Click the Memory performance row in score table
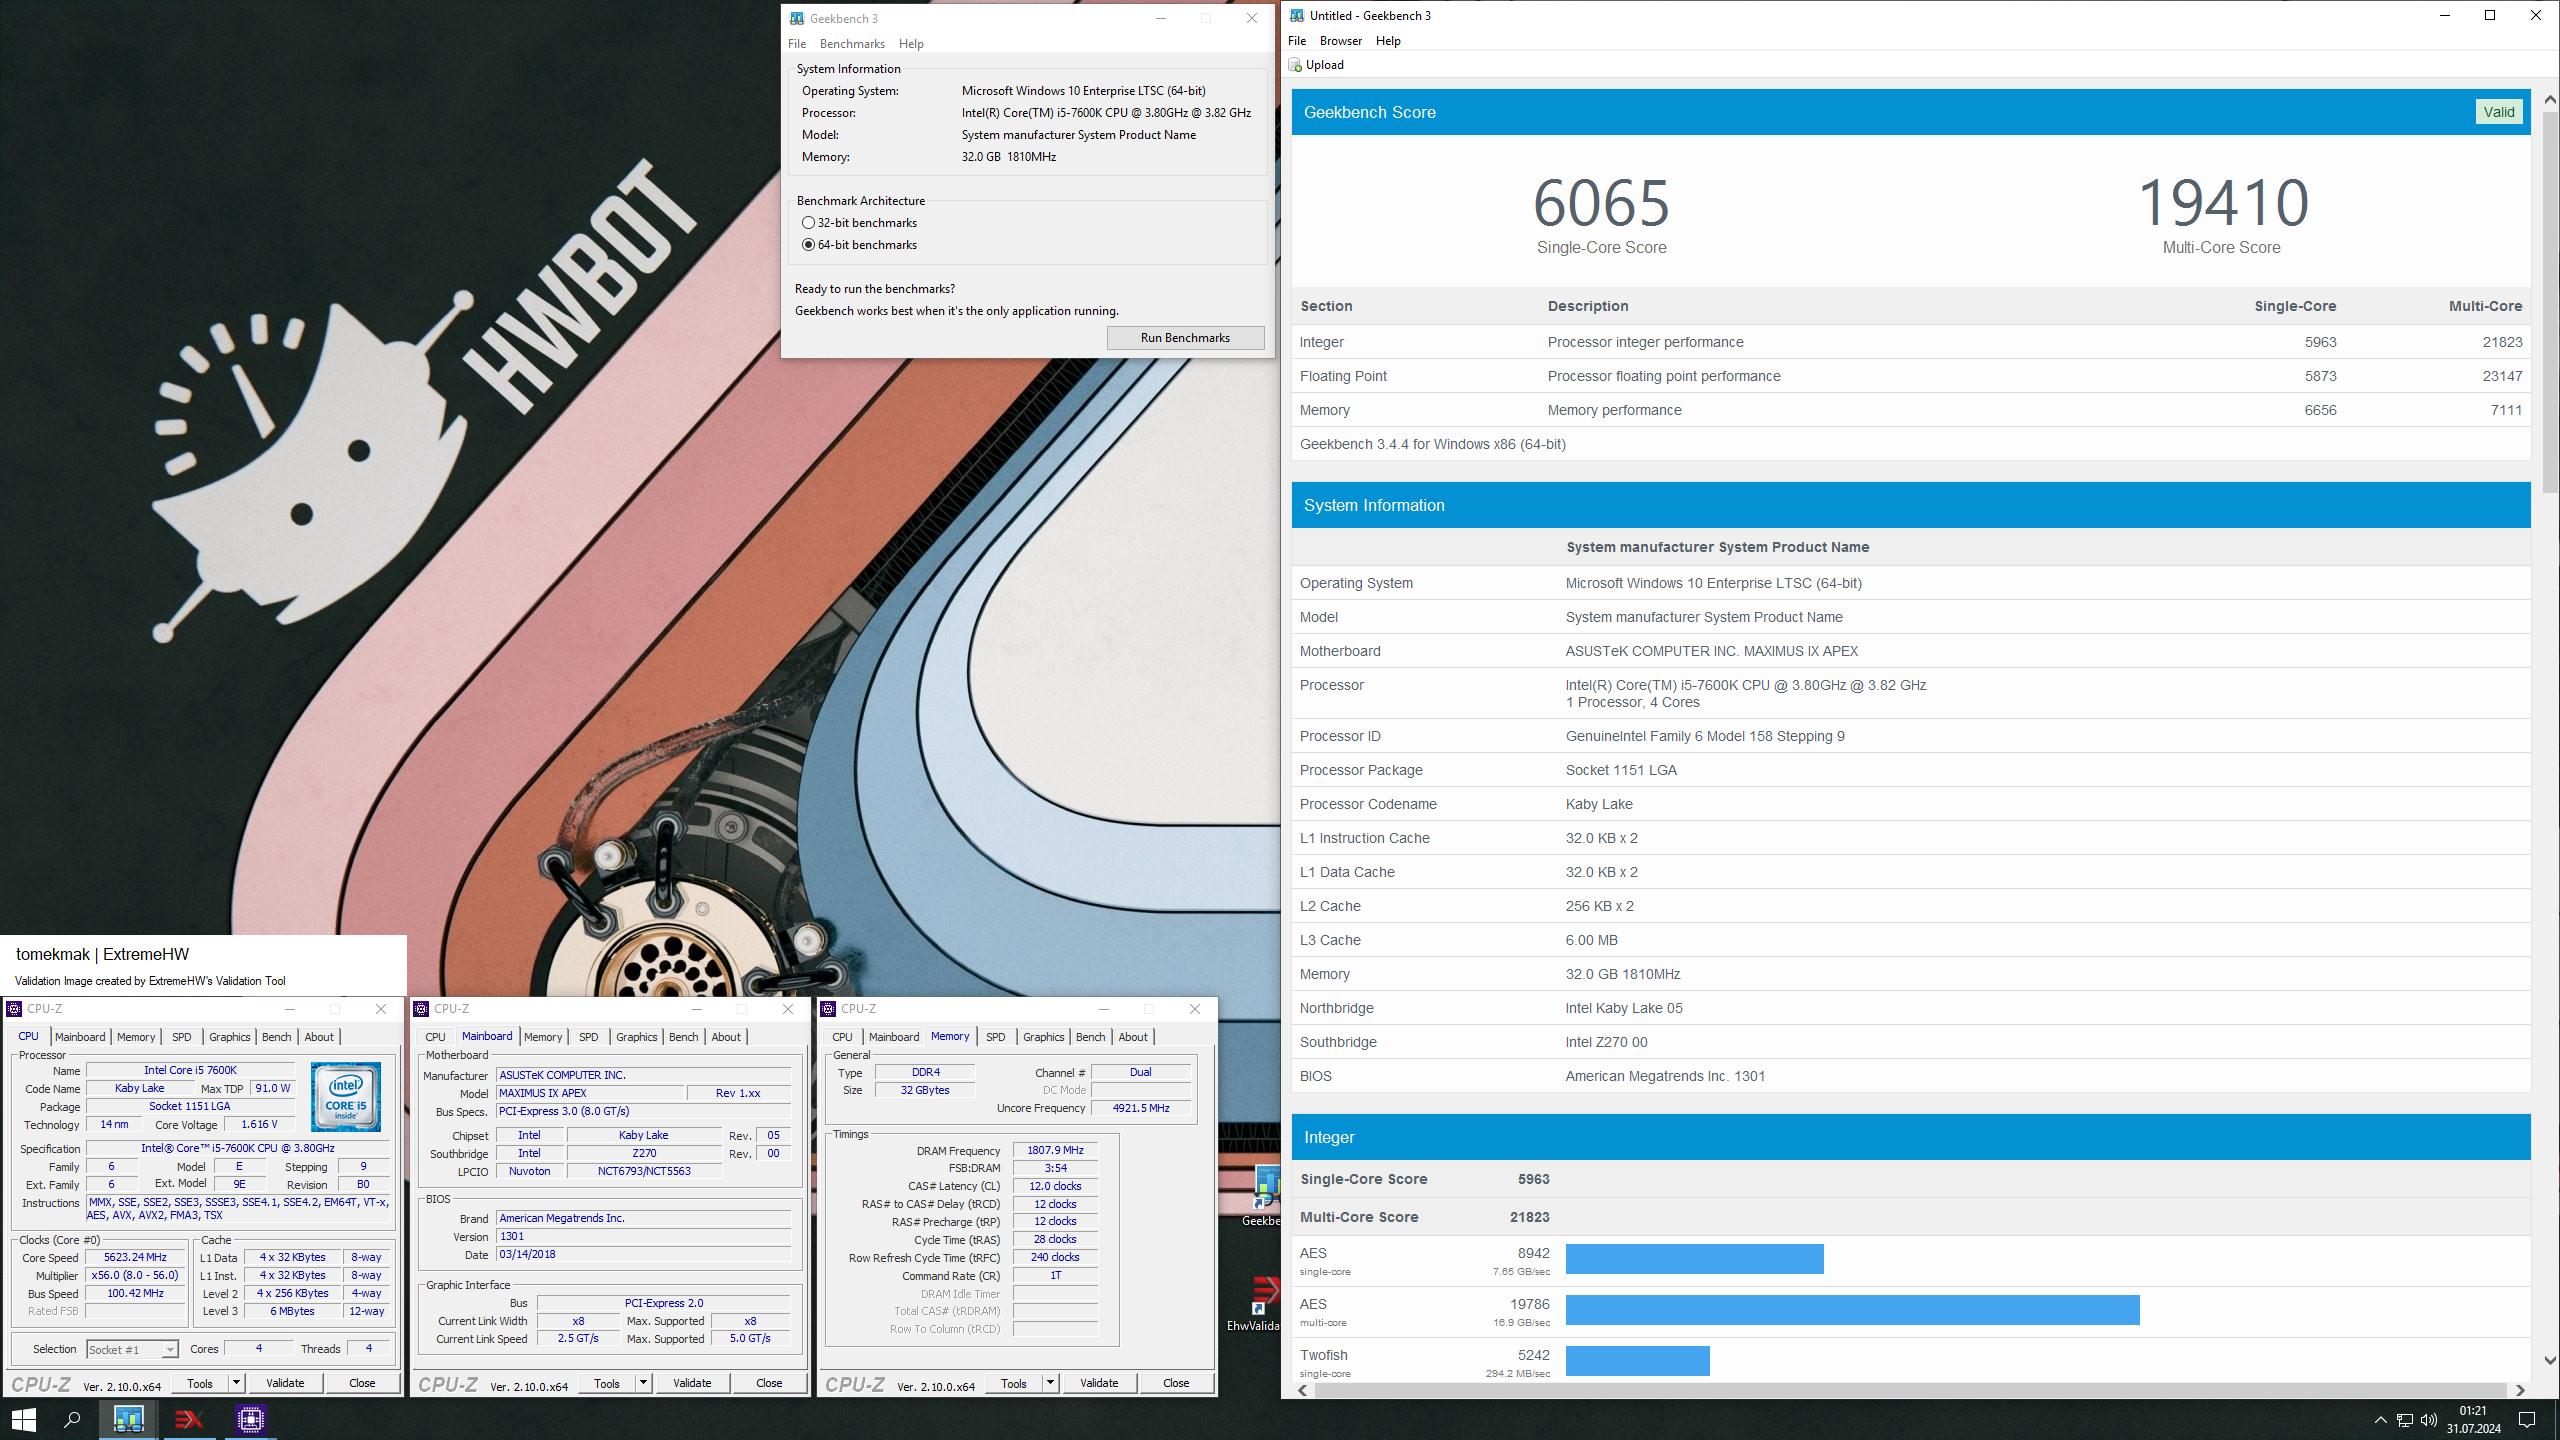2560x1440 pixels. (x=1911, y=410)
